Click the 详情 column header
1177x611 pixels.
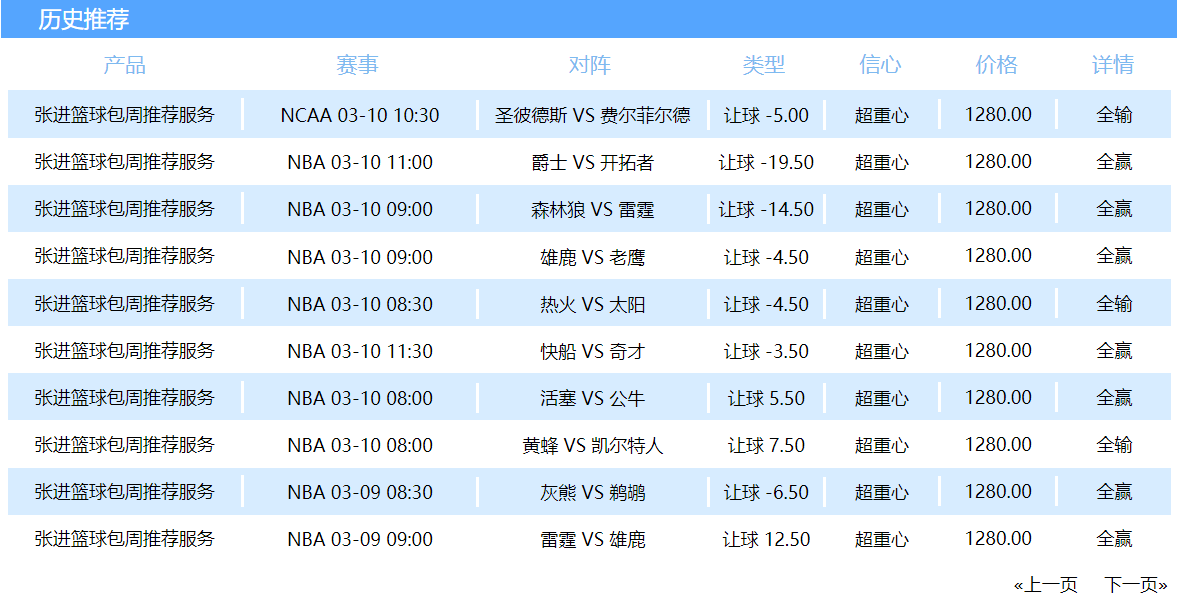(1113, 65)
